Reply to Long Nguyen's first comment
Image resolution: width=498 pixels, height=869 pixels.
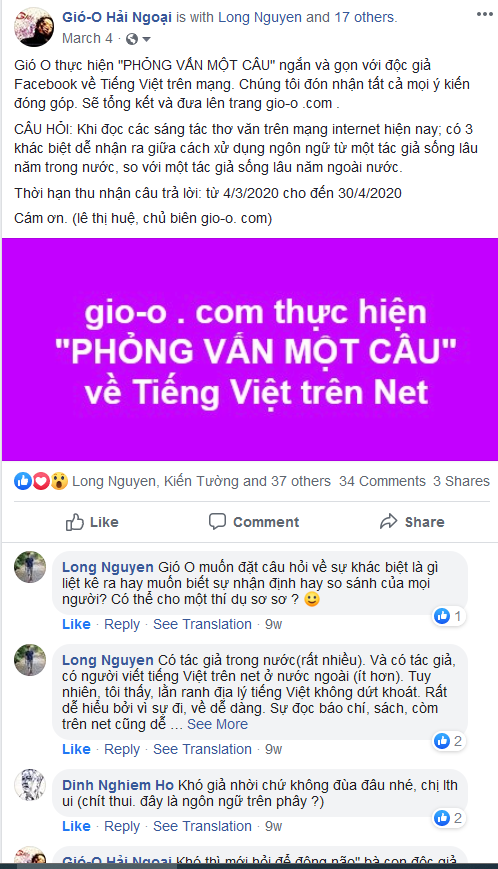[x=122, y=624]
